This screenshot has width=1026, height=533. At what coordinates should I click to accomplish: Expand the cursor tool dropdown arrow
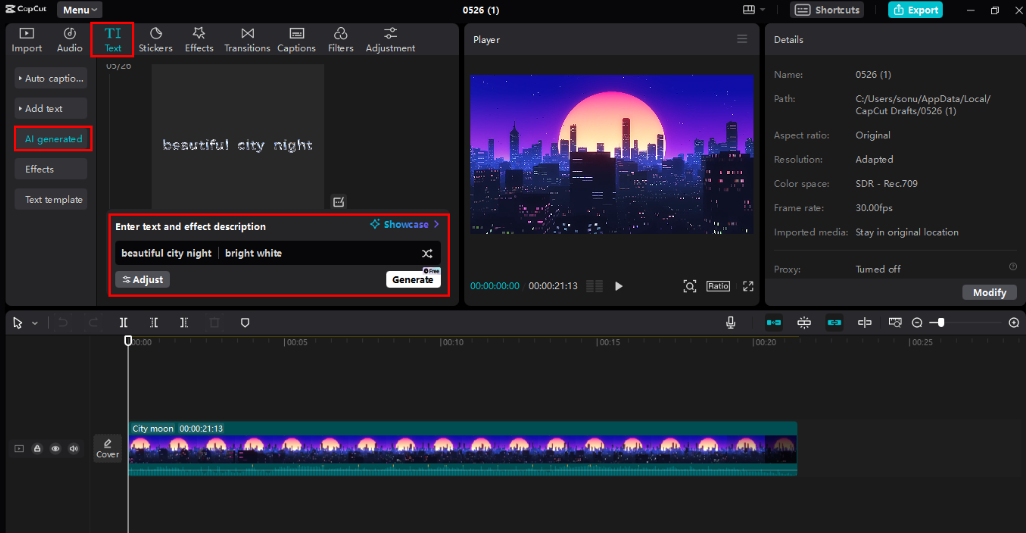tap(35, 323)
